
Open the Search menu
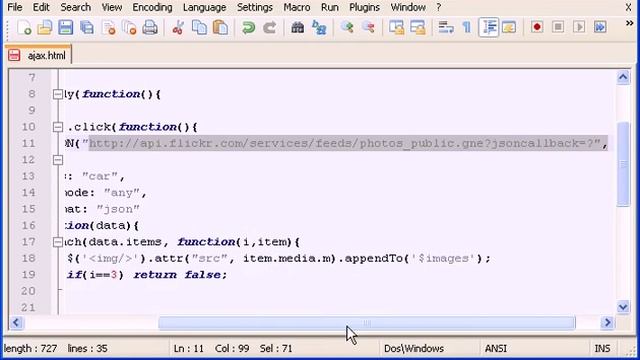(76, 7)
